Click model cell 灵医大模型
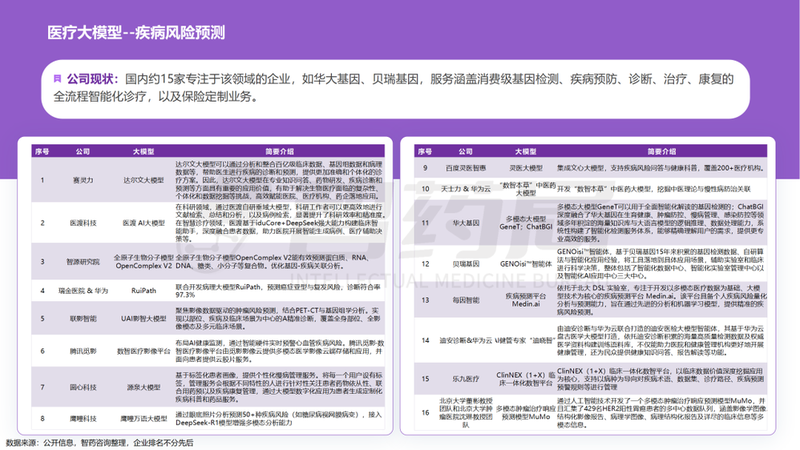This screenshot has height=450, width=800. (x=526, y=168)
